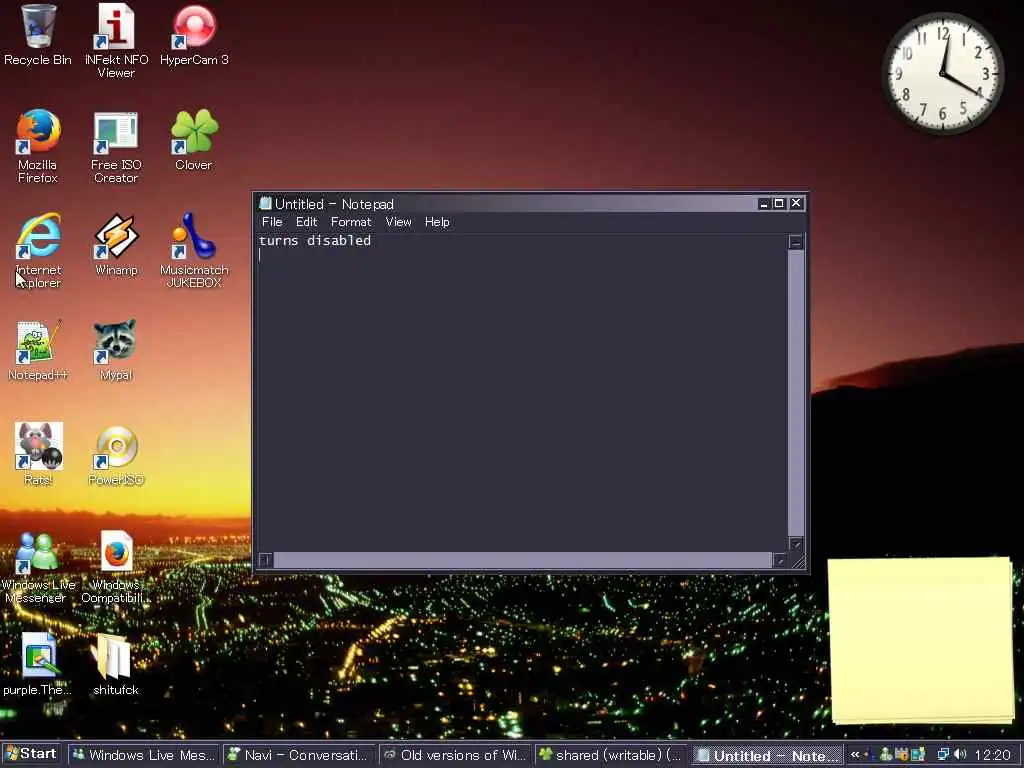Viewport: 1024px width, 768px height.
Task: Select the Mozilla Firefox desktop icon
Action: 38,146
